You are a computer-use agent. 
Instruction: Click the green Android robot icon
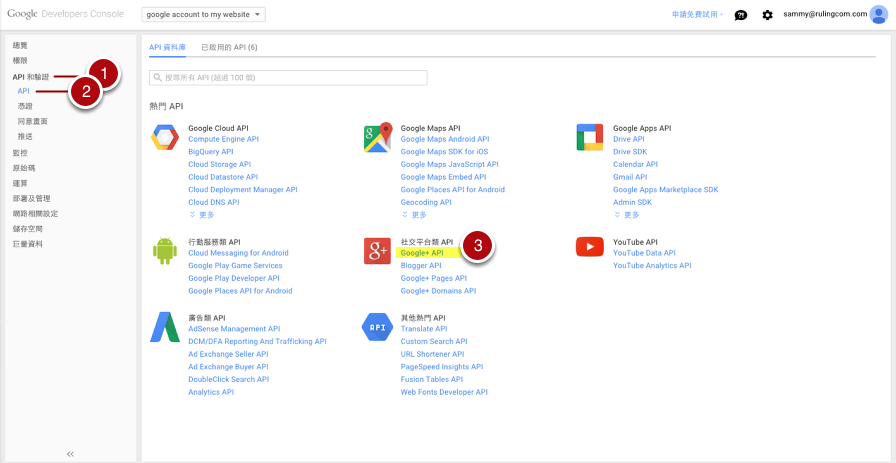click(165, 251)
